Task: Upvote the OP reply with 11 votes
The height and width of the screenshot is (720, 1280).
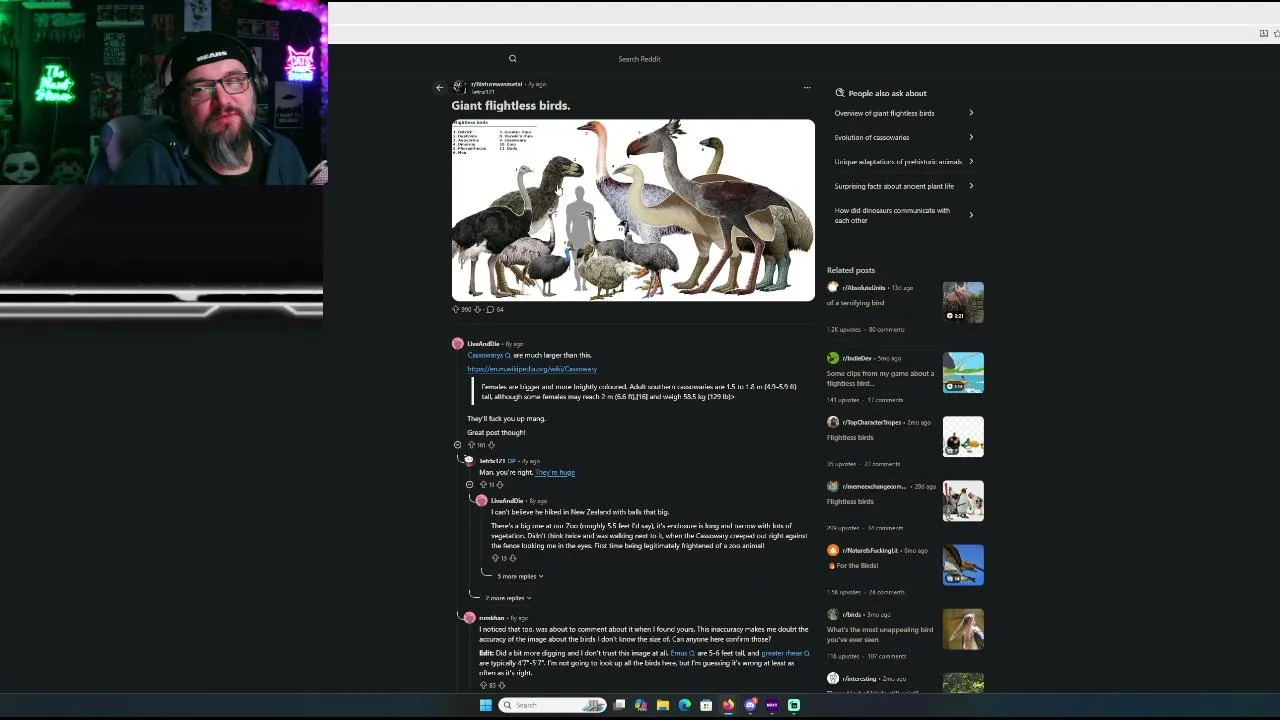Action: 483,485
